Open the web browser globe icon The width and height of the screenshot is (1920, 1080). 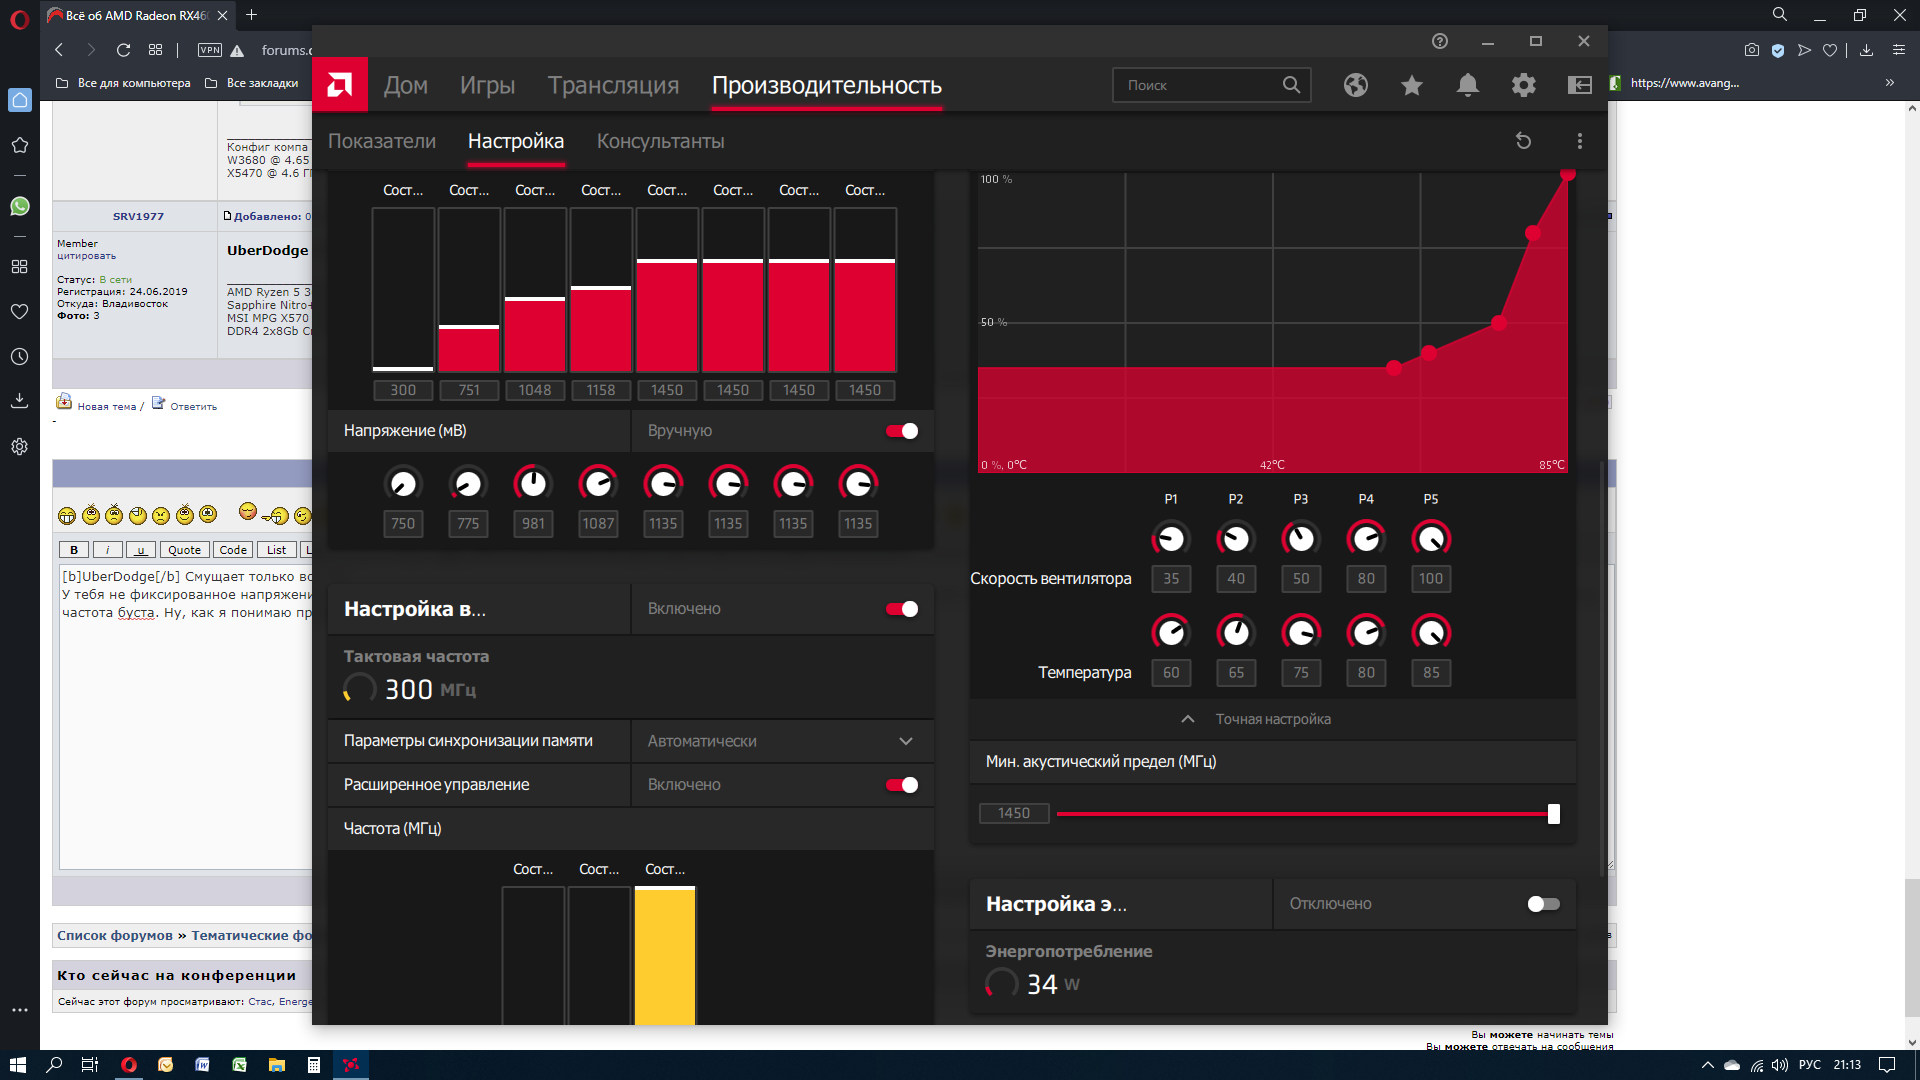pyautogui.click(x=1355, y=85)
